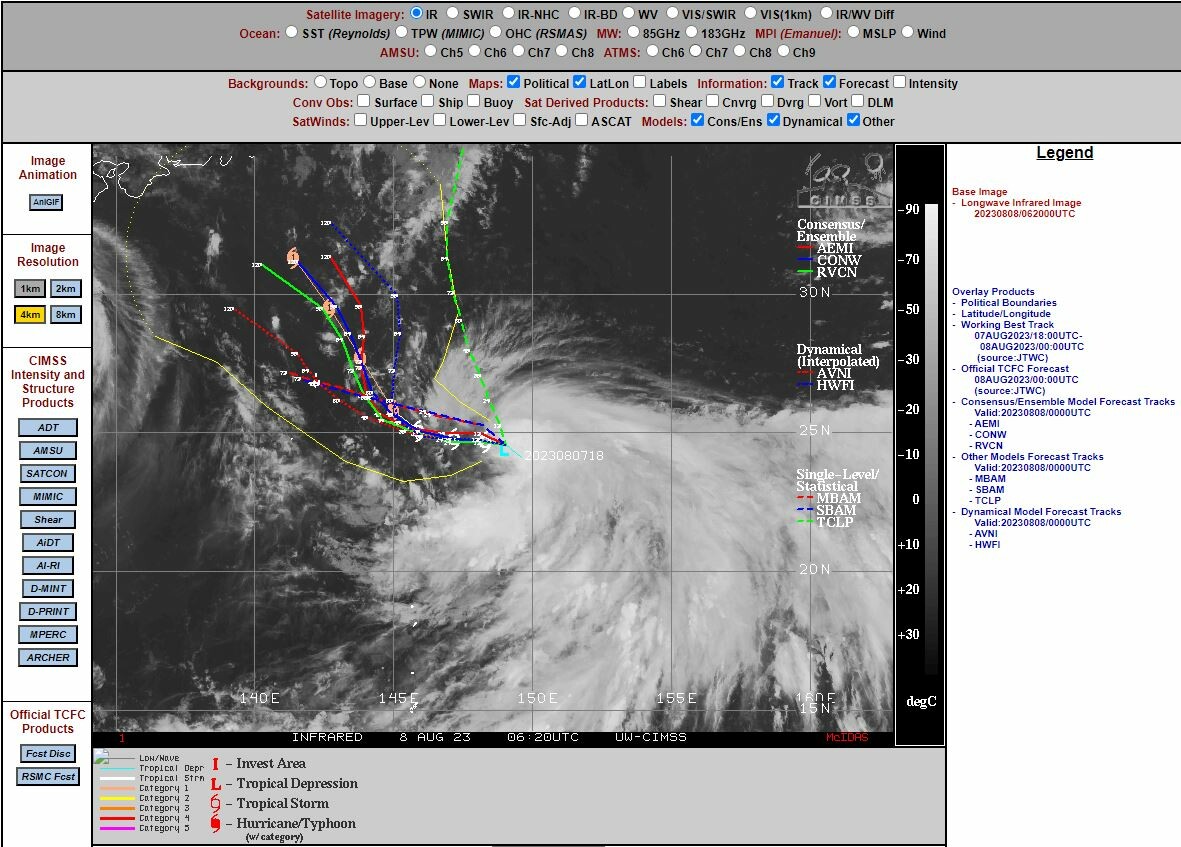Open the AiDT product
Viewport: 1181px width, 847px height.
(47, 542)
